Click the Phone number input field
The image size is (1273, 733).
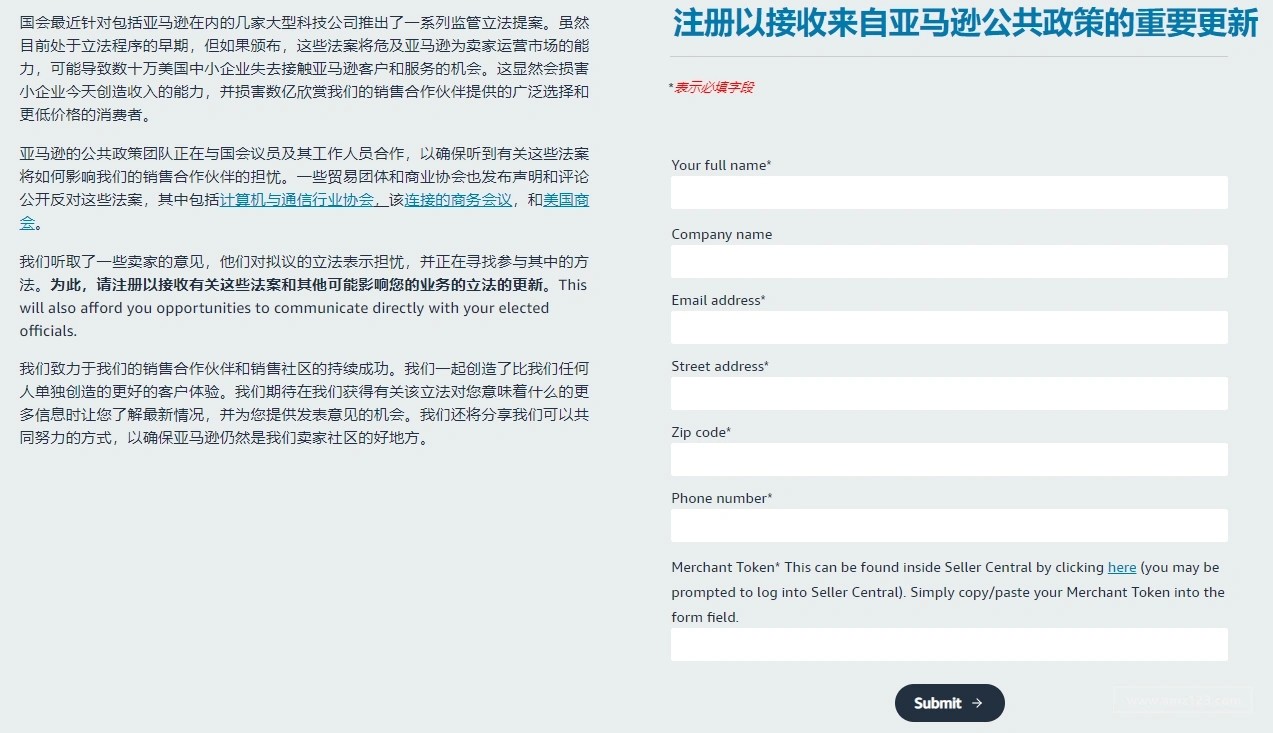948,525
